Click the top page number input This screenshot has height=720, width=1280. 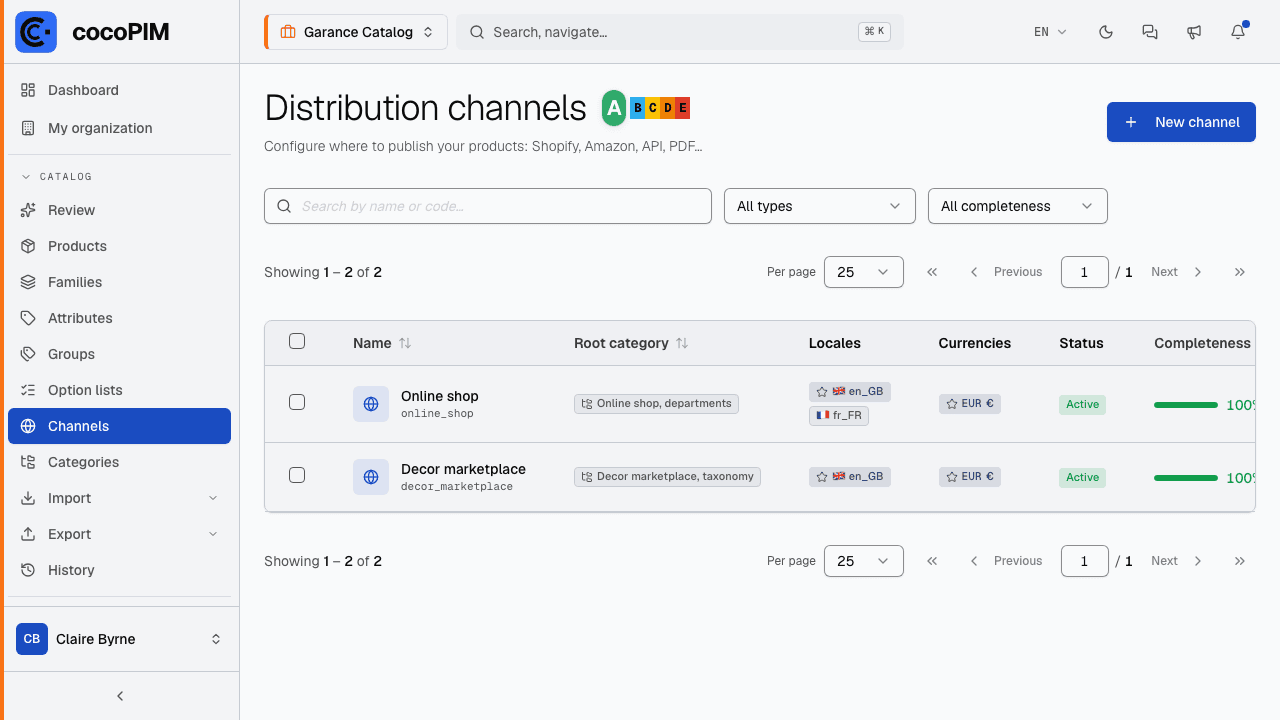coord(1084,272)
